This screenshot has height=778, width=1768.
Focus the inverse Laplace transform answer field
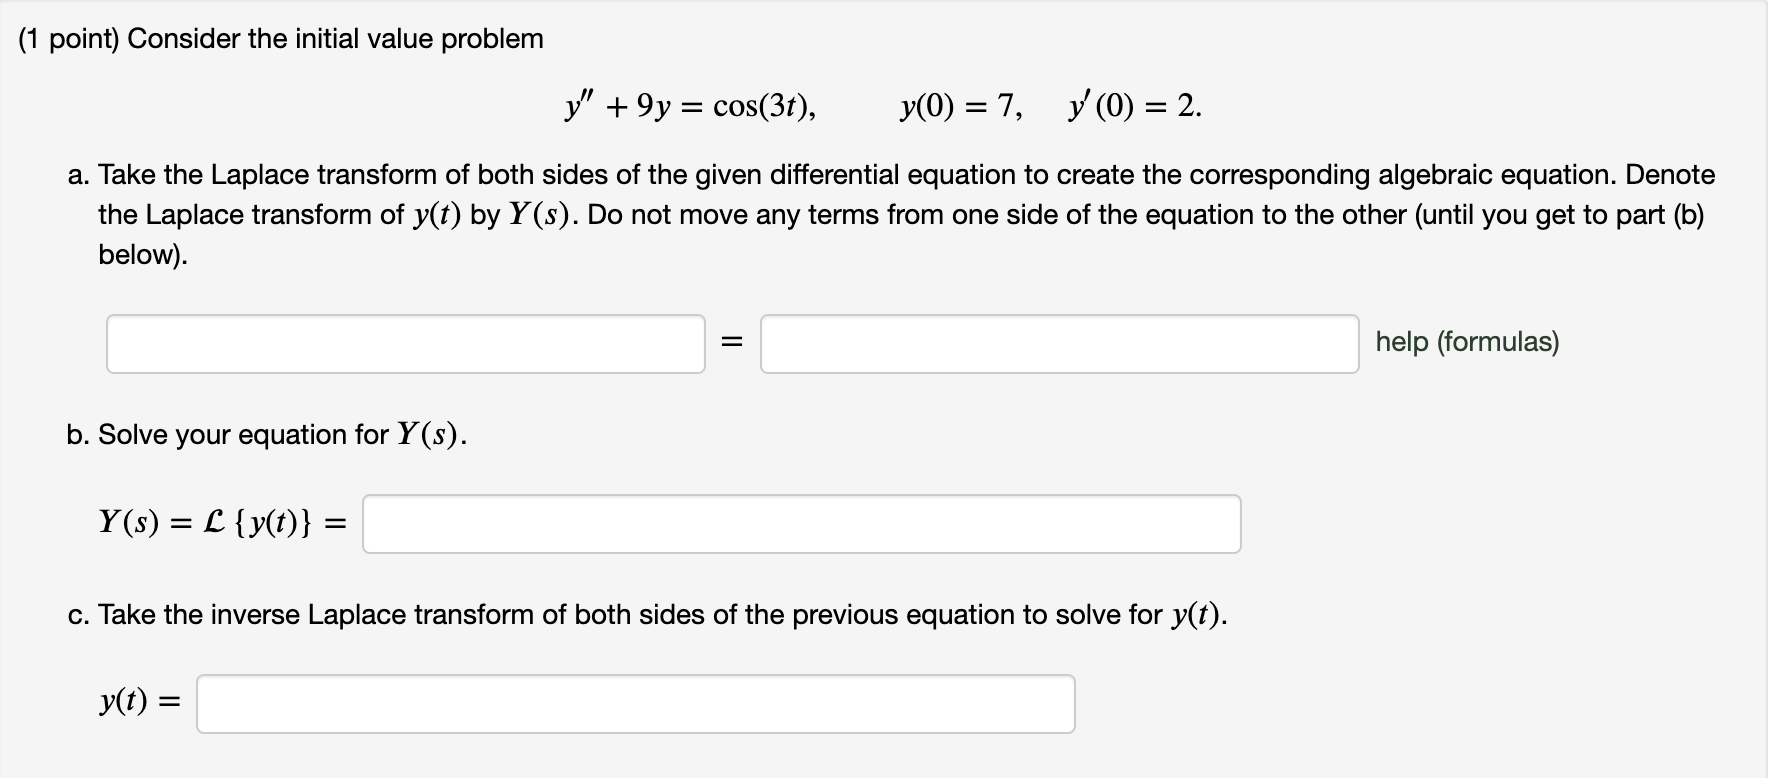(635, 704)
